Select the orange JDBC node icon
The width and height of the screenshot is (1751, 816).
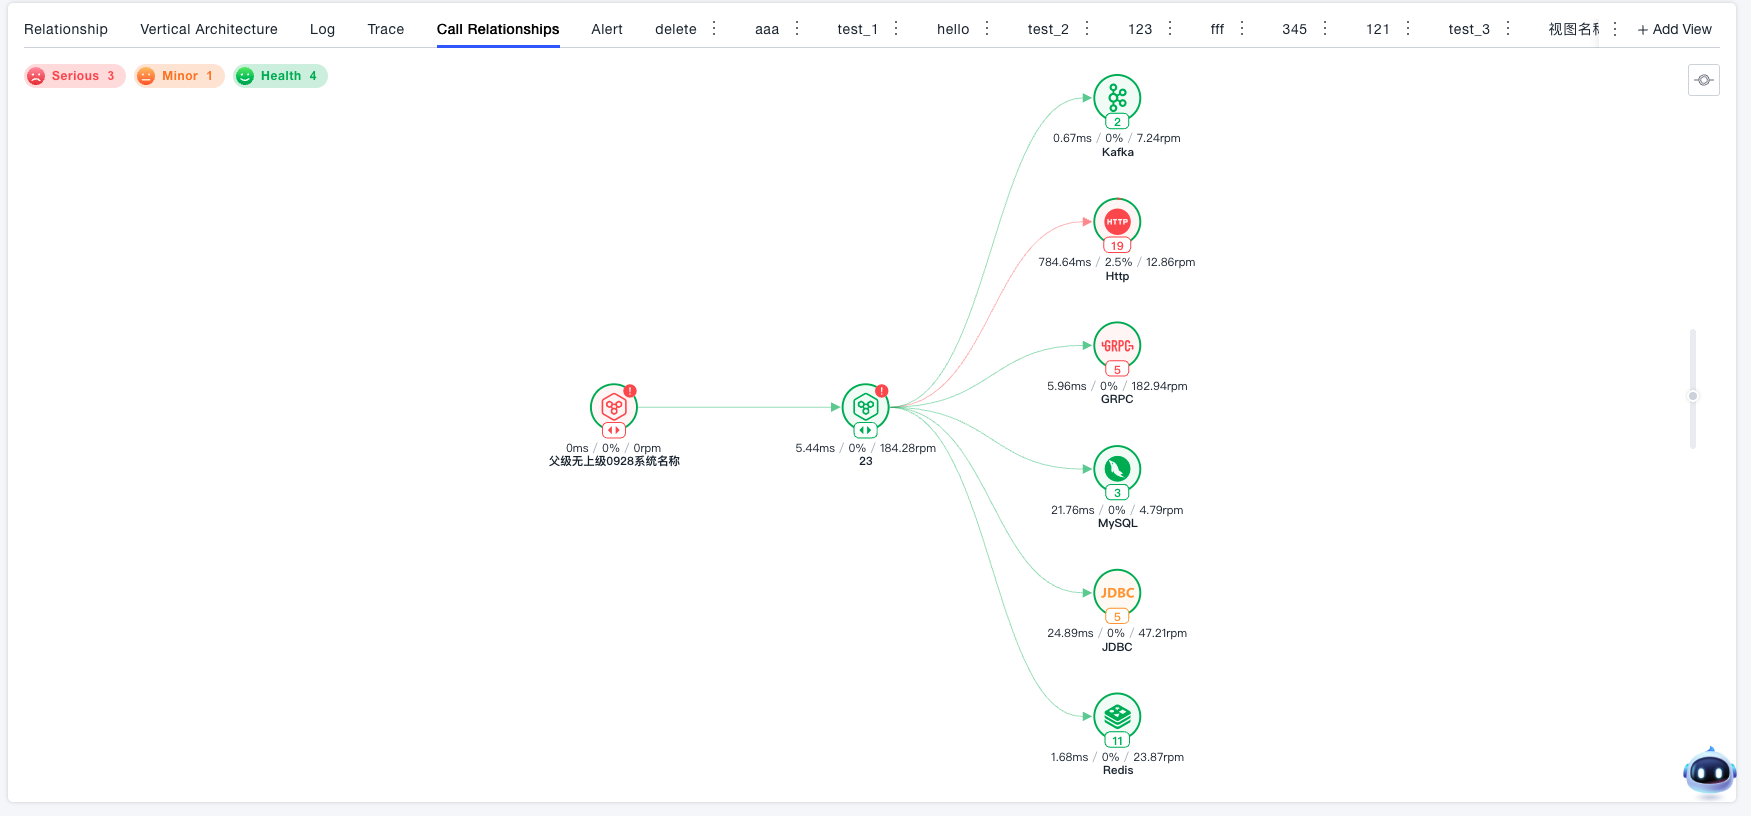tap(1117, 593)
